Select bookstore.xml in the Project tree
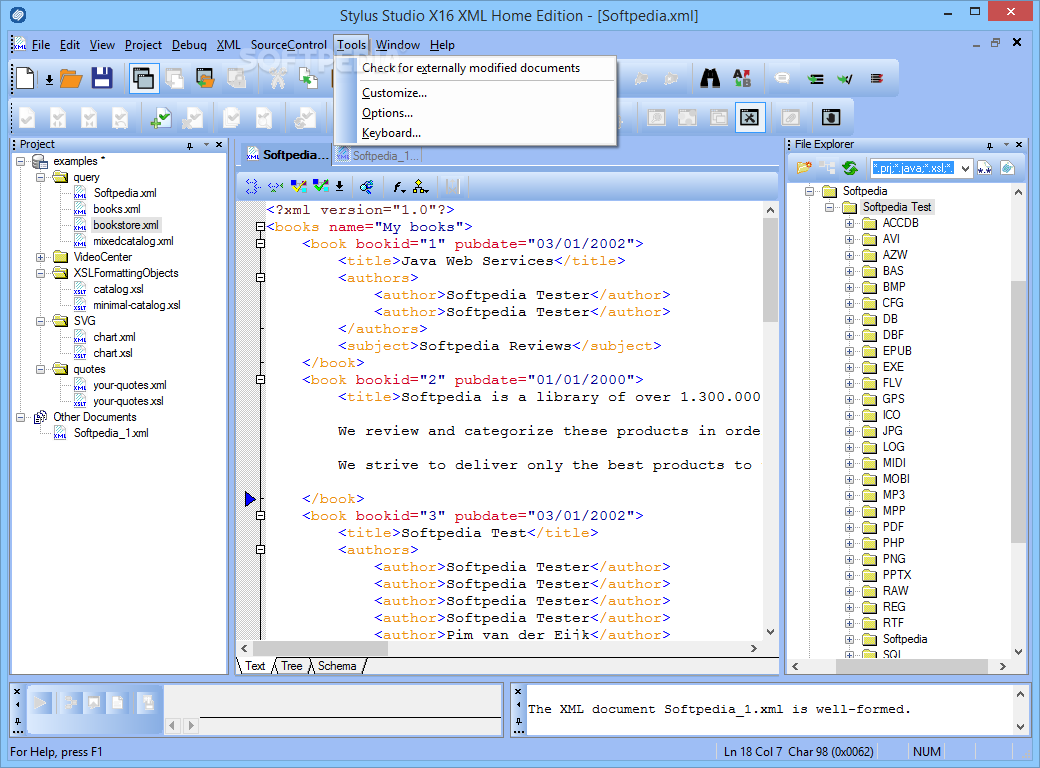Screen dimensions: 1040x768 click(x=126, y=225)
